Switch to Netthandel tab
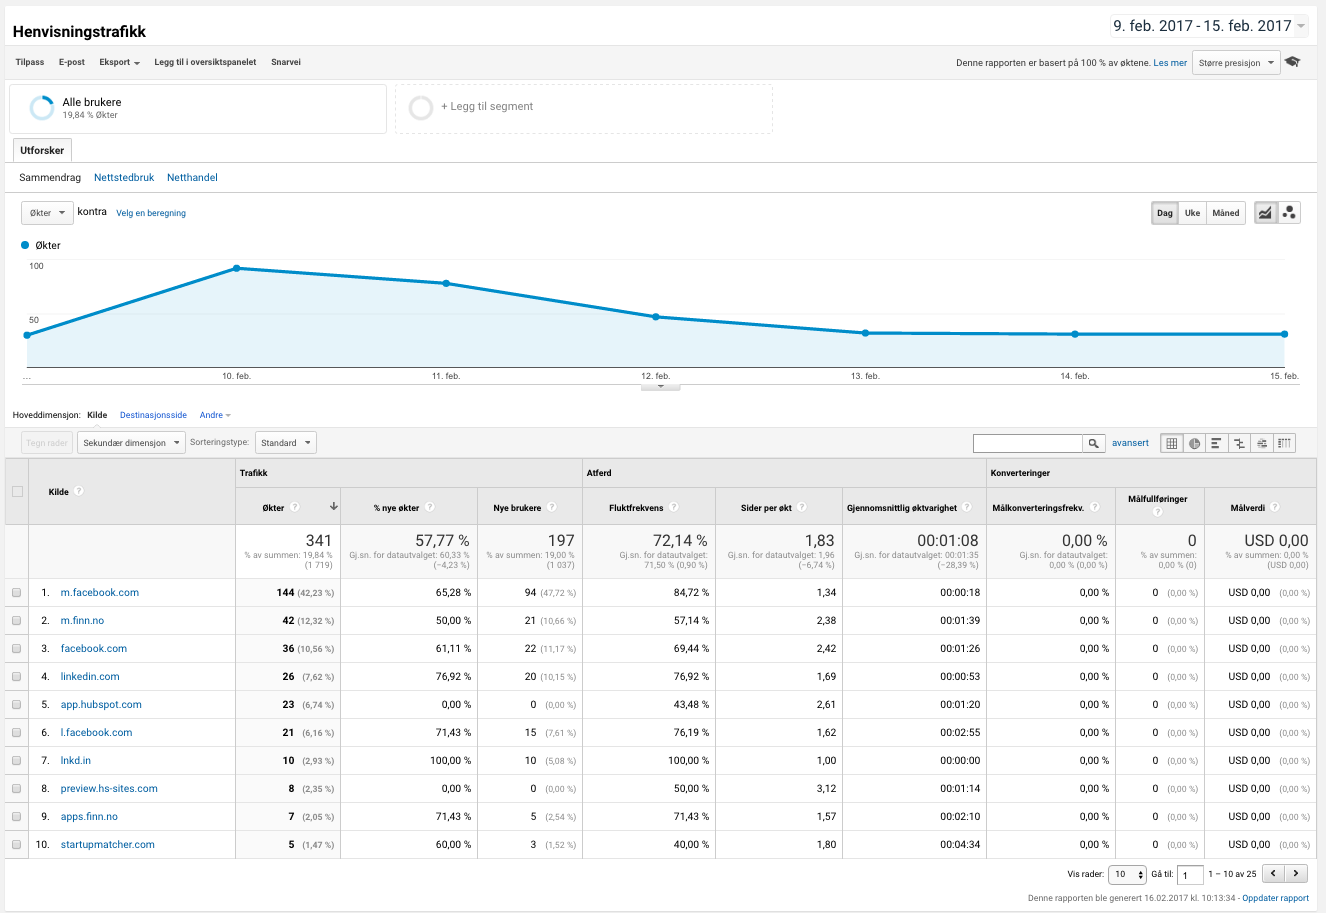Viewport: 1326px width, 913px height. pos(192,177)
